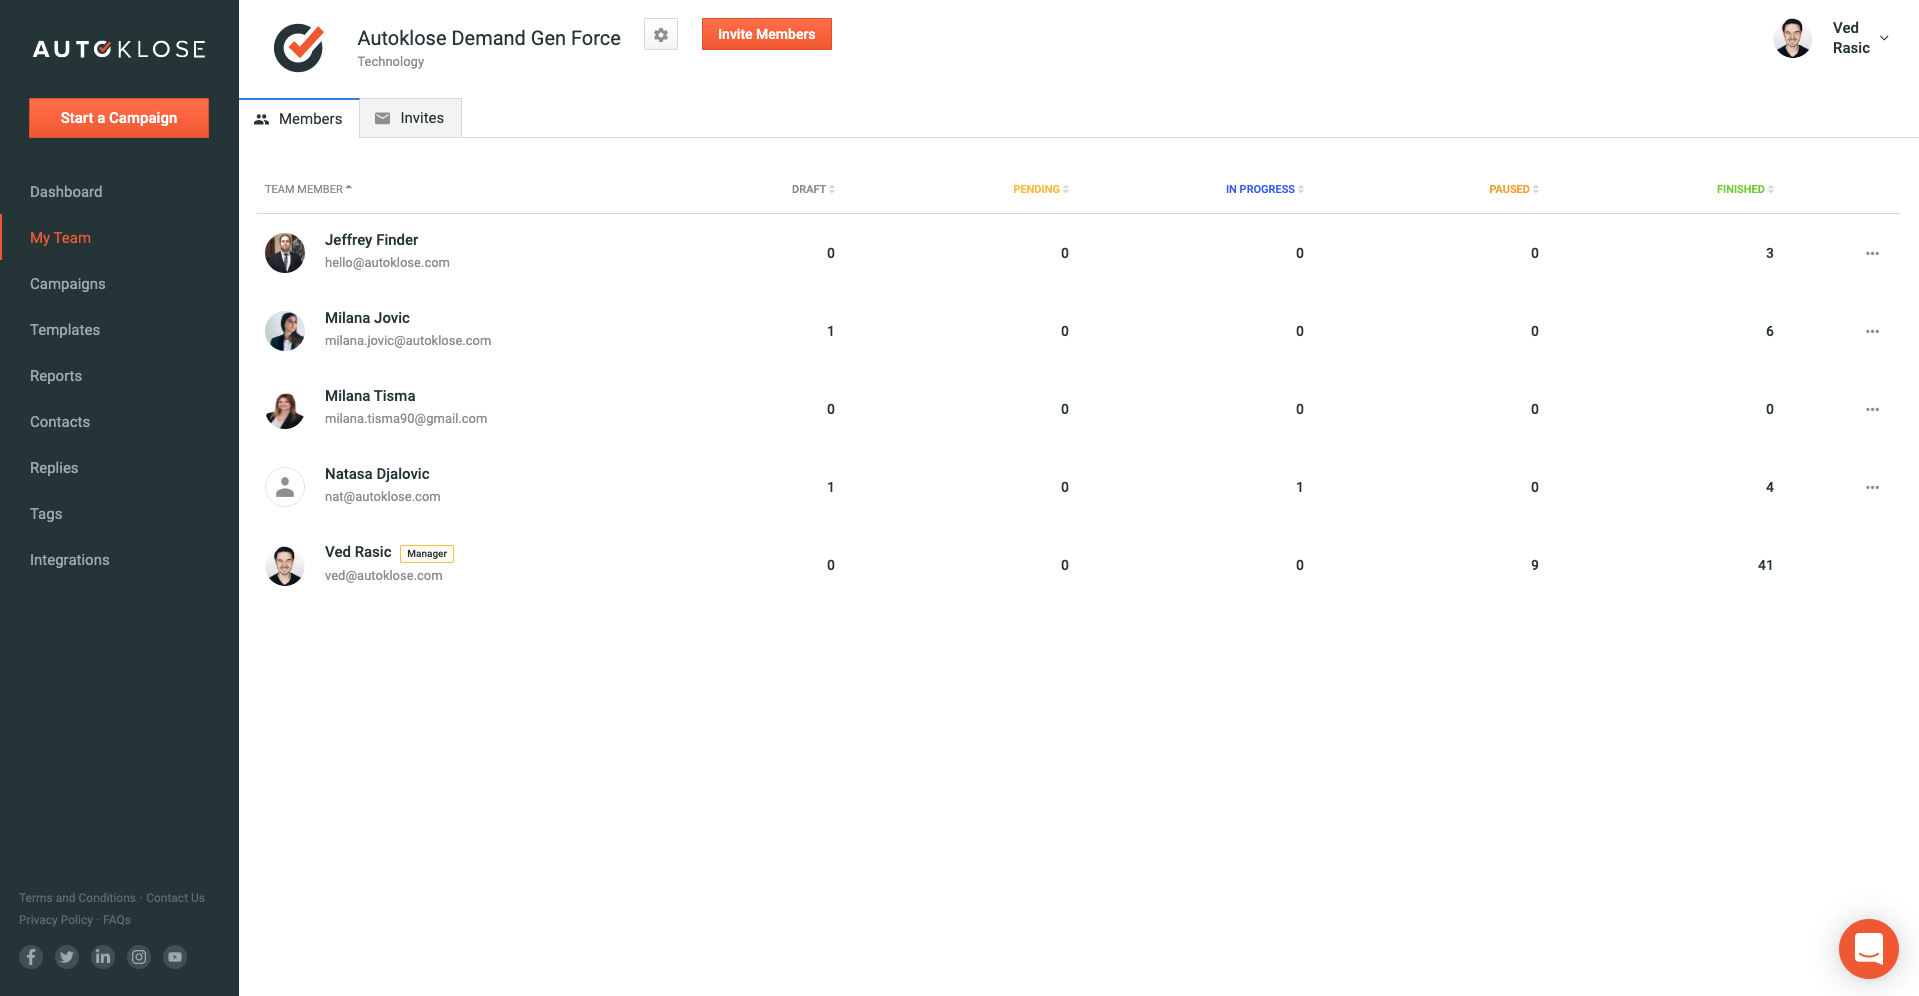The height and width of the screenshot is (996, 1919).
Task: Open Replies in sidebar
Action: [54, 468]
